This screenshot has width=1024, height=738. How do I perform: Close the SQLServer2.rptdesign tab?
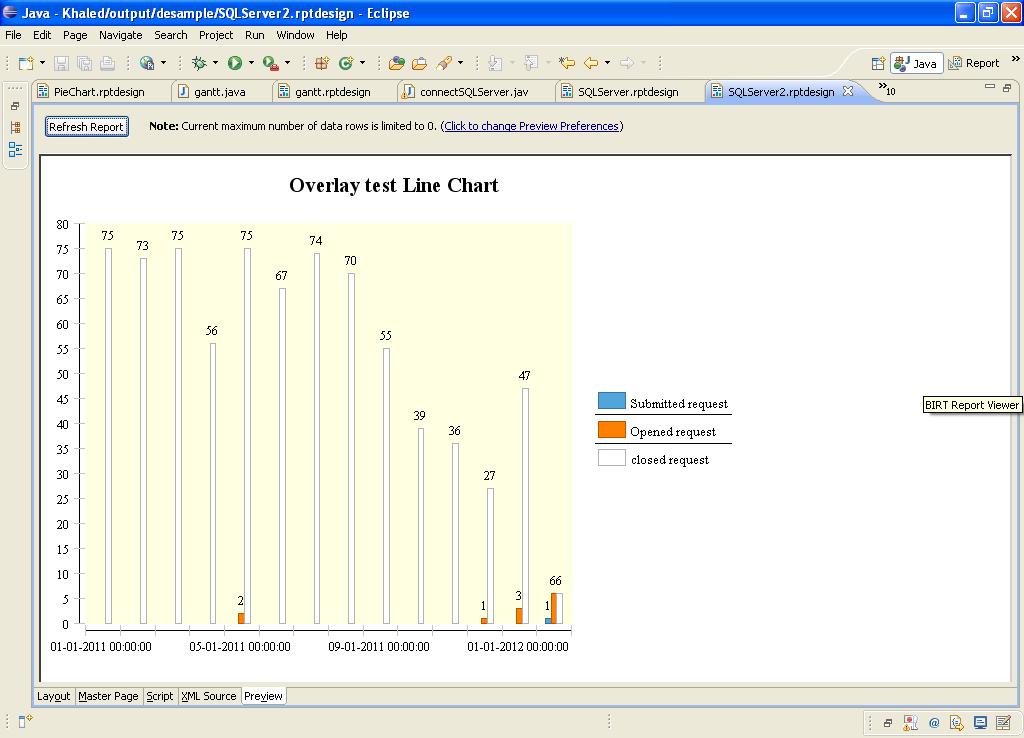click(x=848, y=91)
